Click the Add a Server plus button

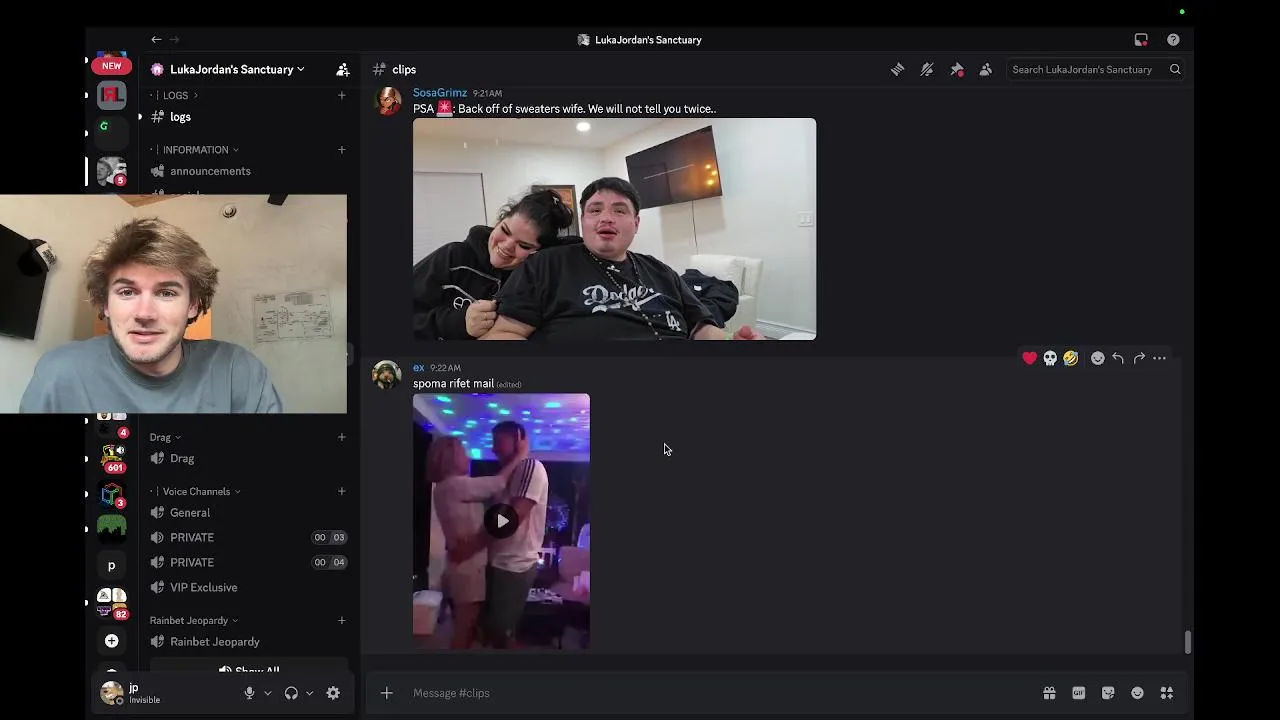click(x=112, y=641)
